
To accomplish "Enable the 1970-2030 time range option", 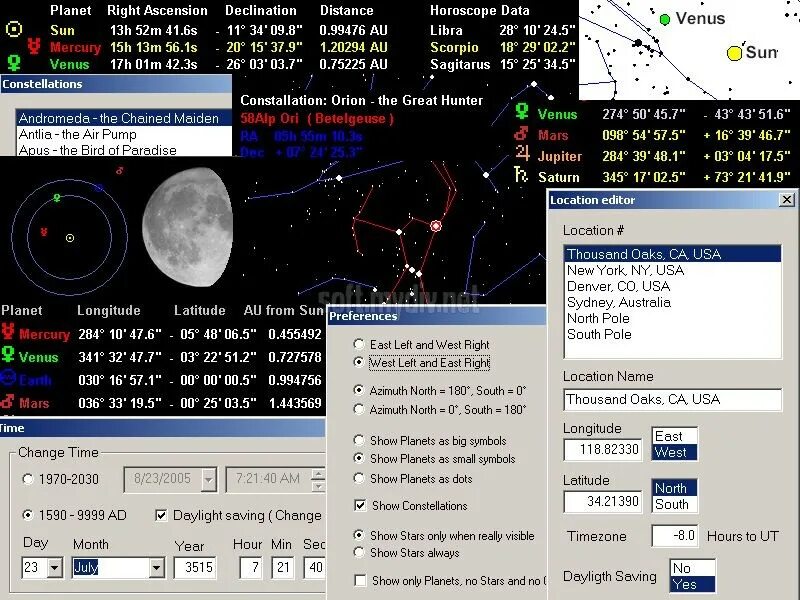I will 28,479.
